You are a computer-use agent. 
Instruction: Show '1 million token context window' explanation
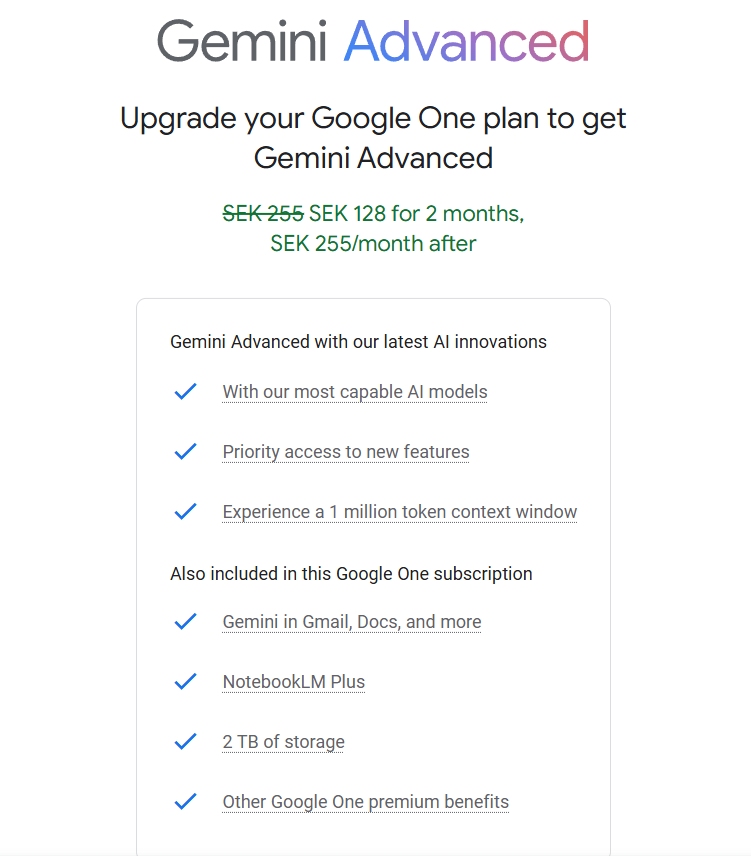(x=400, y=512)
